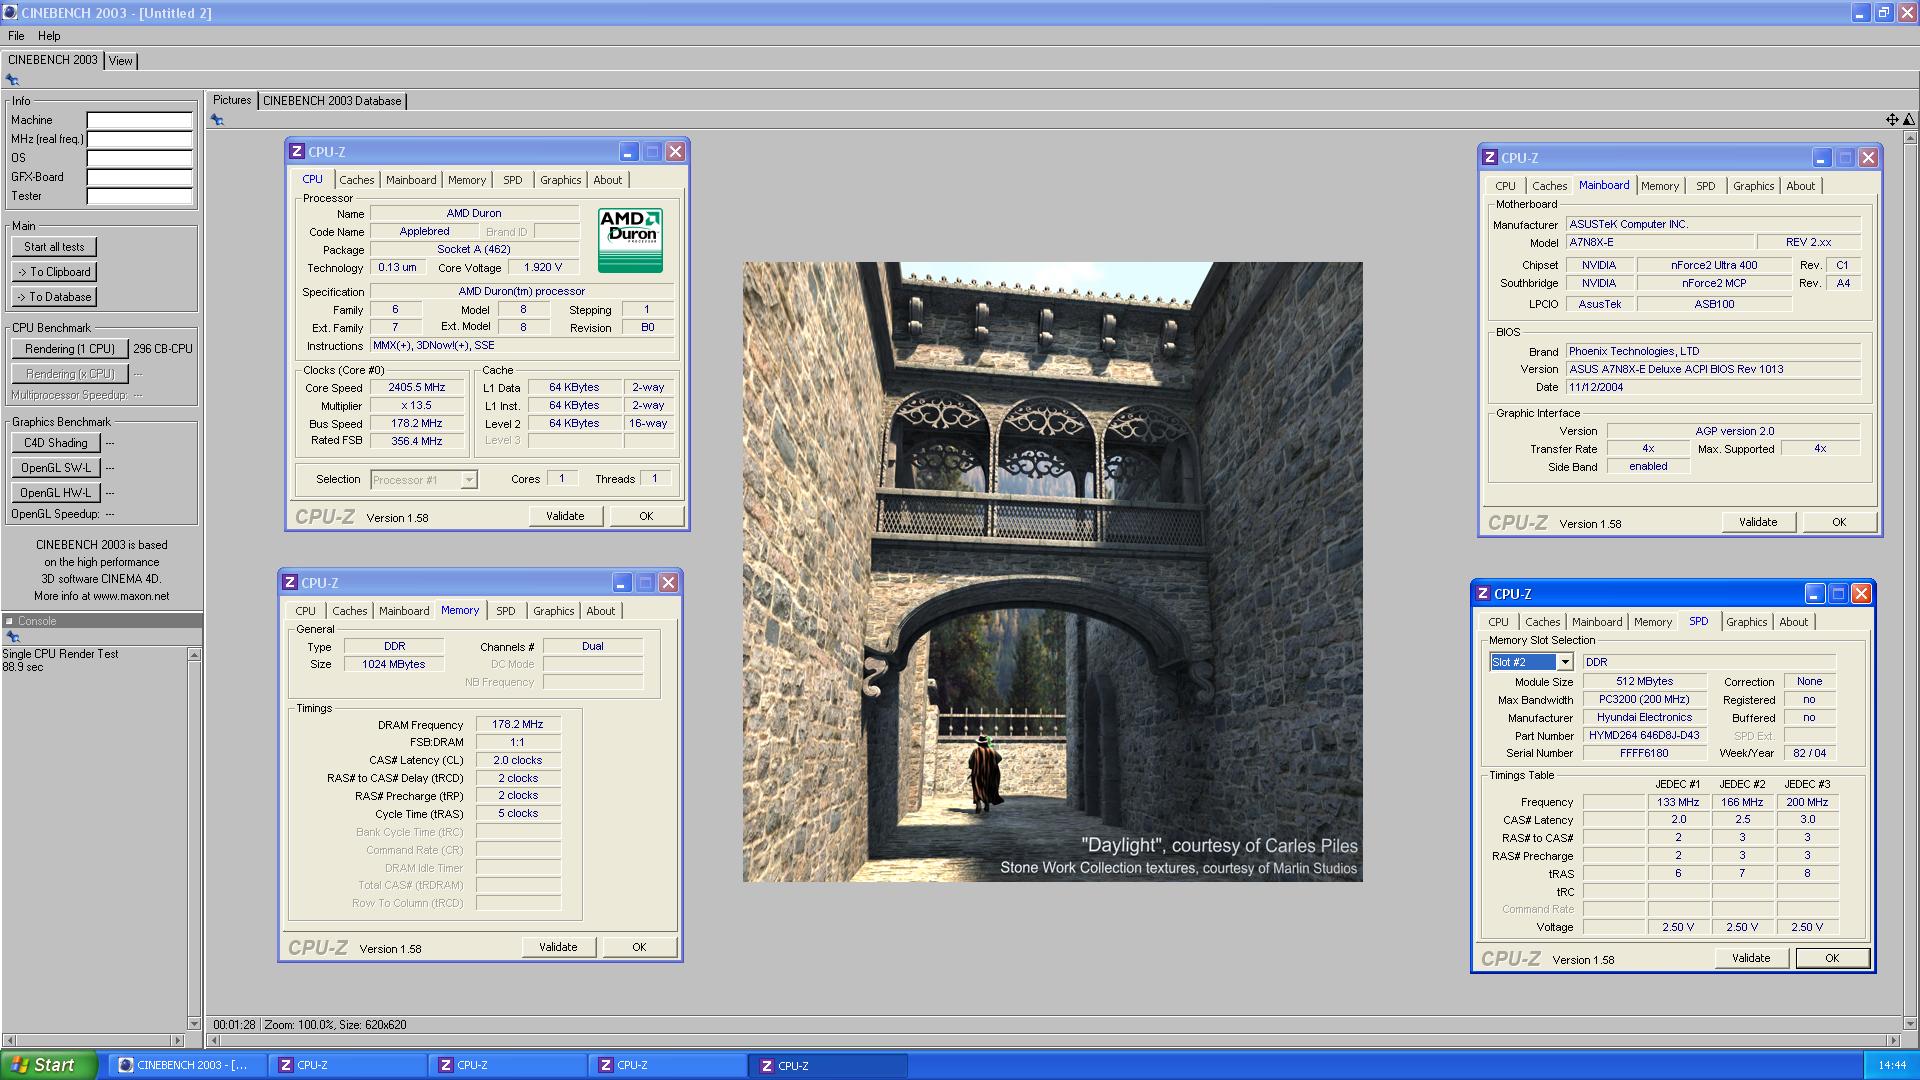This screenshot has width=1920, height=1080.
Task: Click the CINEBENCH application icon in title bar
Action: [x=10, y=13]
